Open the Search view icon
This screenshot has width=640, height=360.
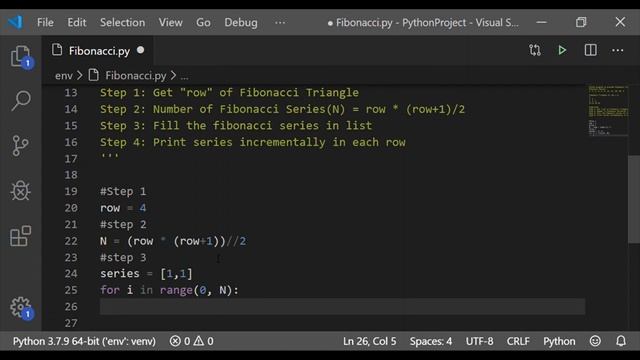(20, 100)
